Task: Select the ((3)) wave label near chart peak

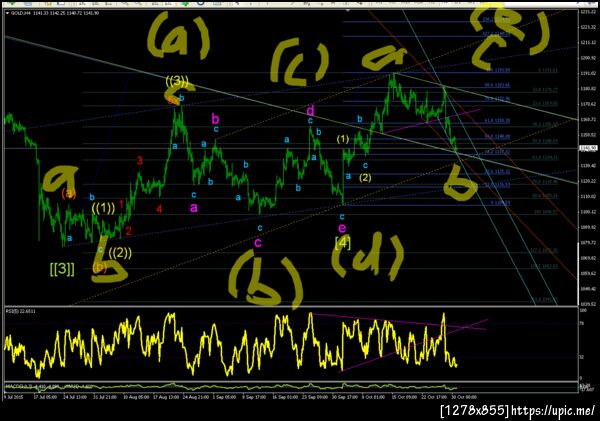Action: click(x=177, y=81)
